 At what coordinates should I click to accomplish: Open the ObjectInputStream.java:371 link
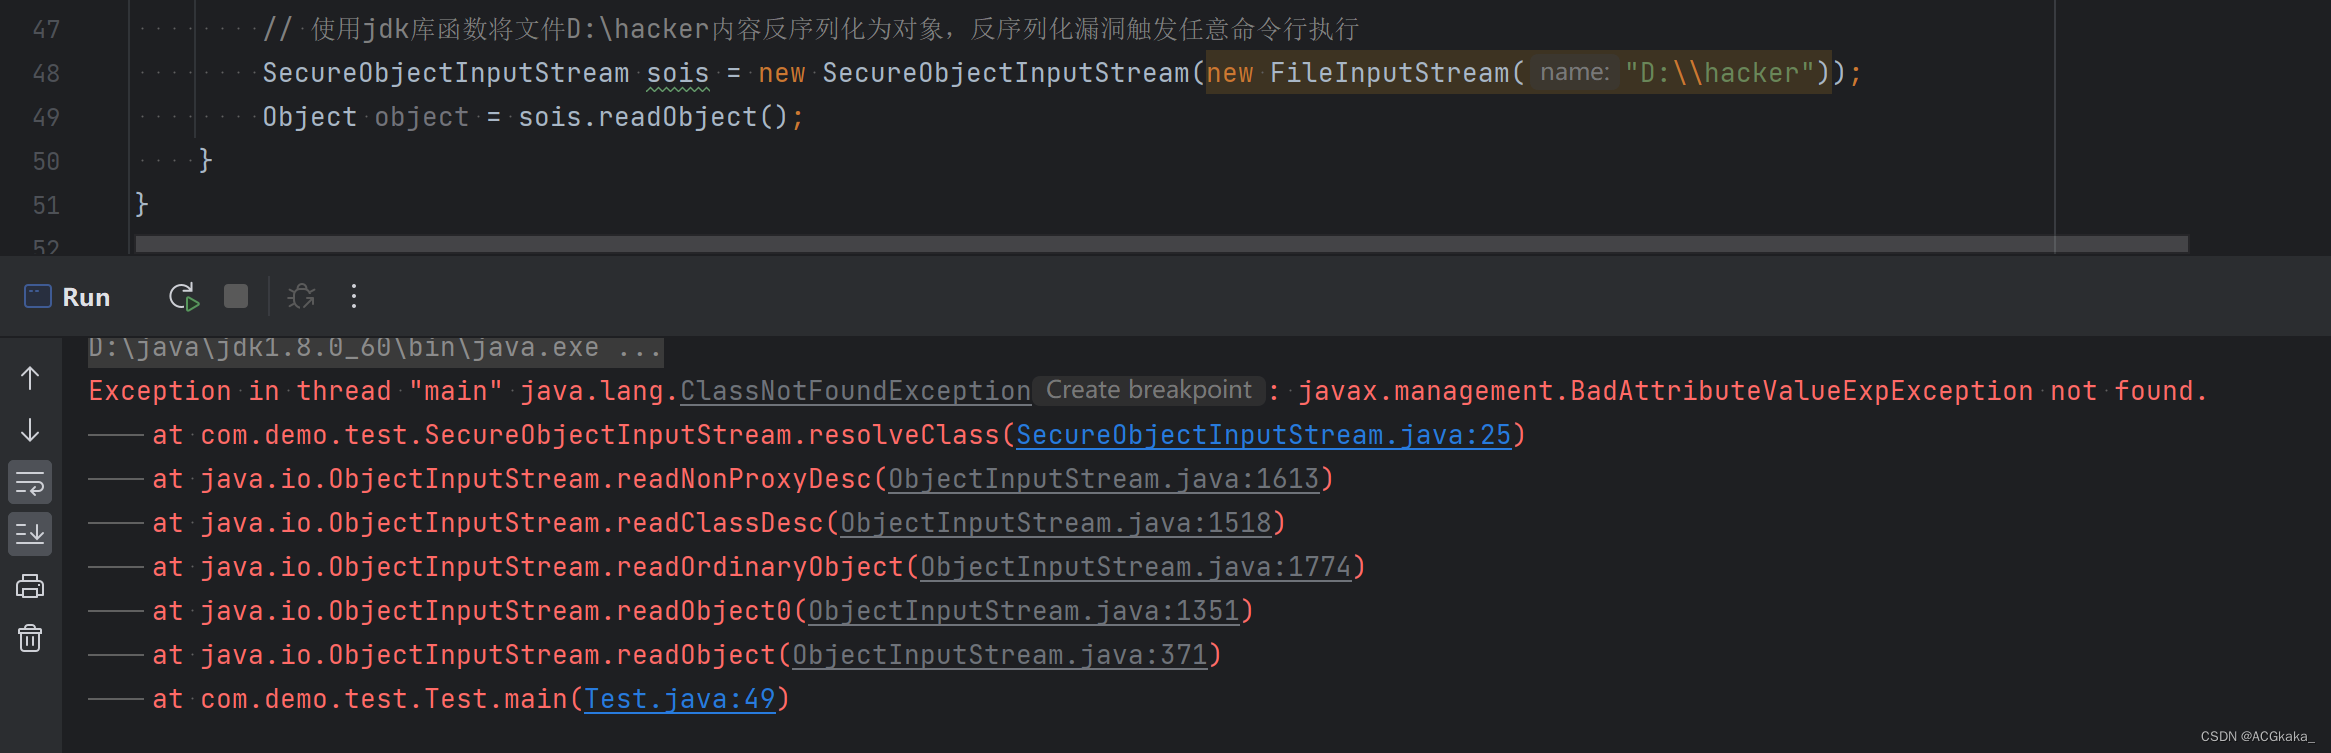click(x=1000, y=655)
